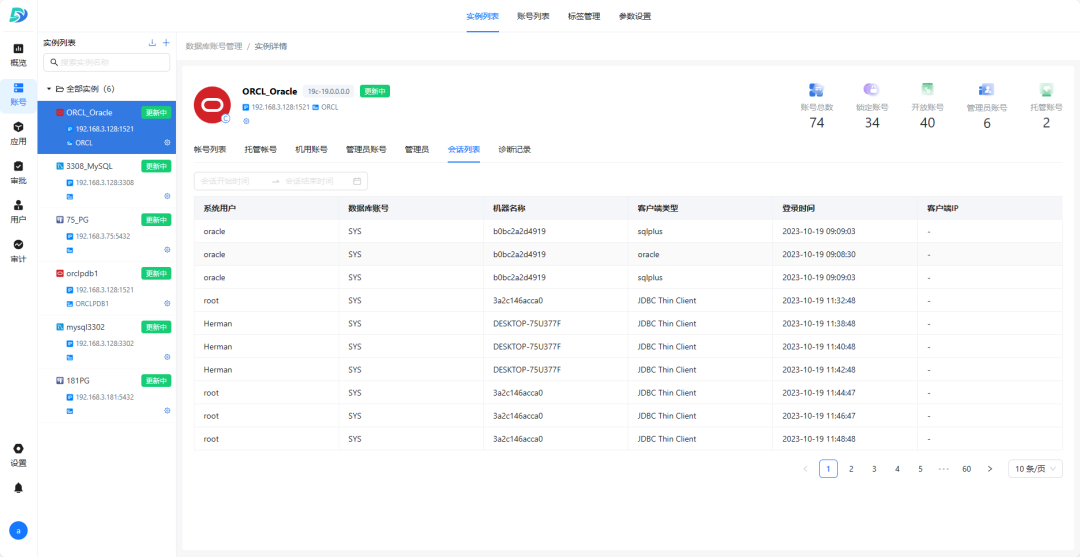This screenshot has width=1080, height=557.
Task: Select the 75_PG instance in list
Action: (x=107, y=235)
